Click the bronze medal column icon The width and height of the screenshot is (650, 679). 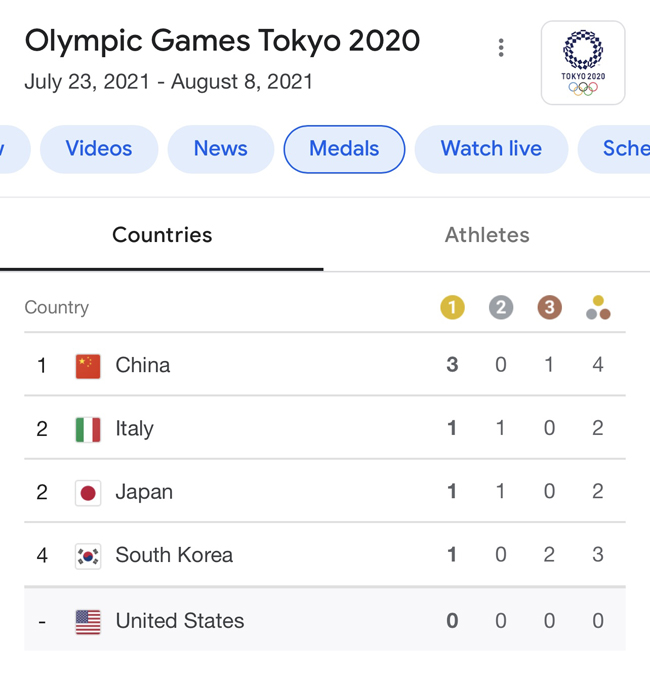[550, 307]
